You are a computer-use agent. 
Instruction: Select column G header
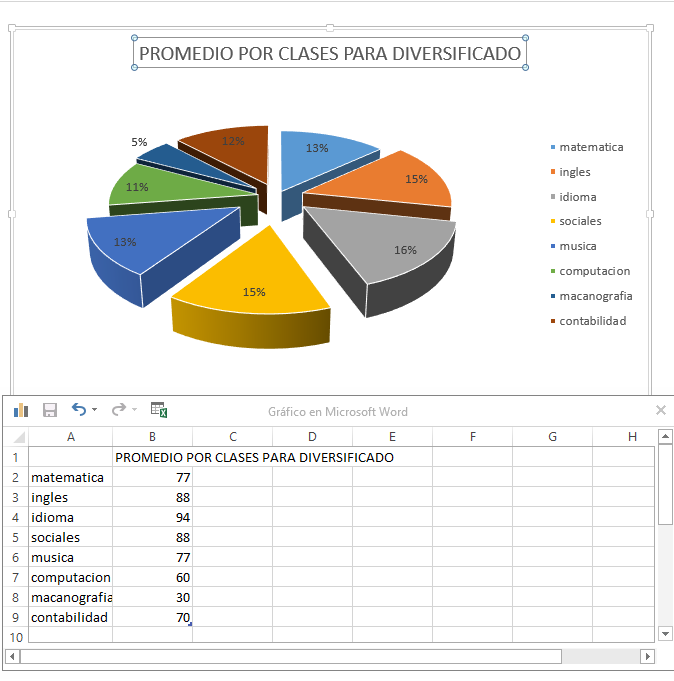point(552,436)
